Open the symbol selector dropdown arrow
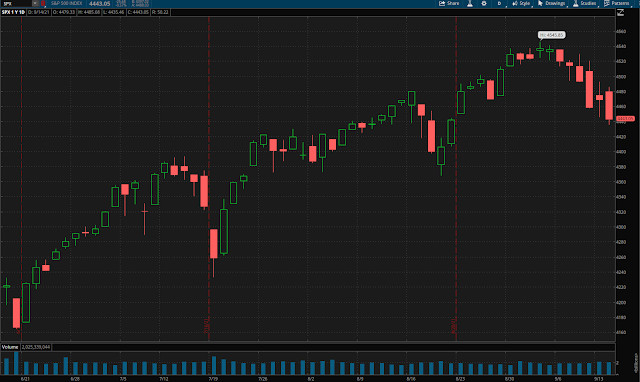The width and height of the screenshot is (640, 382). pos(35,3)
